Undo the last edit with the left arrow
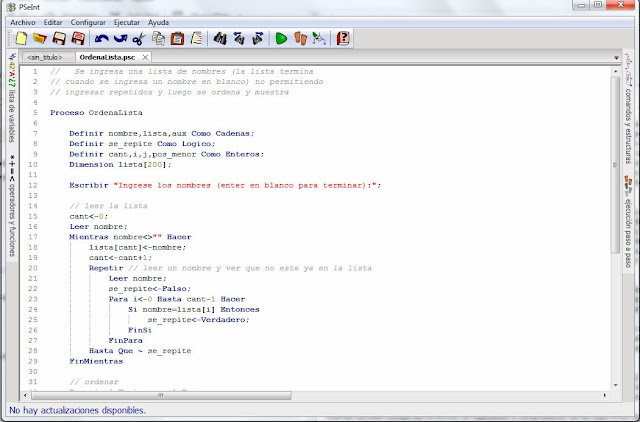 pos(101,39)
